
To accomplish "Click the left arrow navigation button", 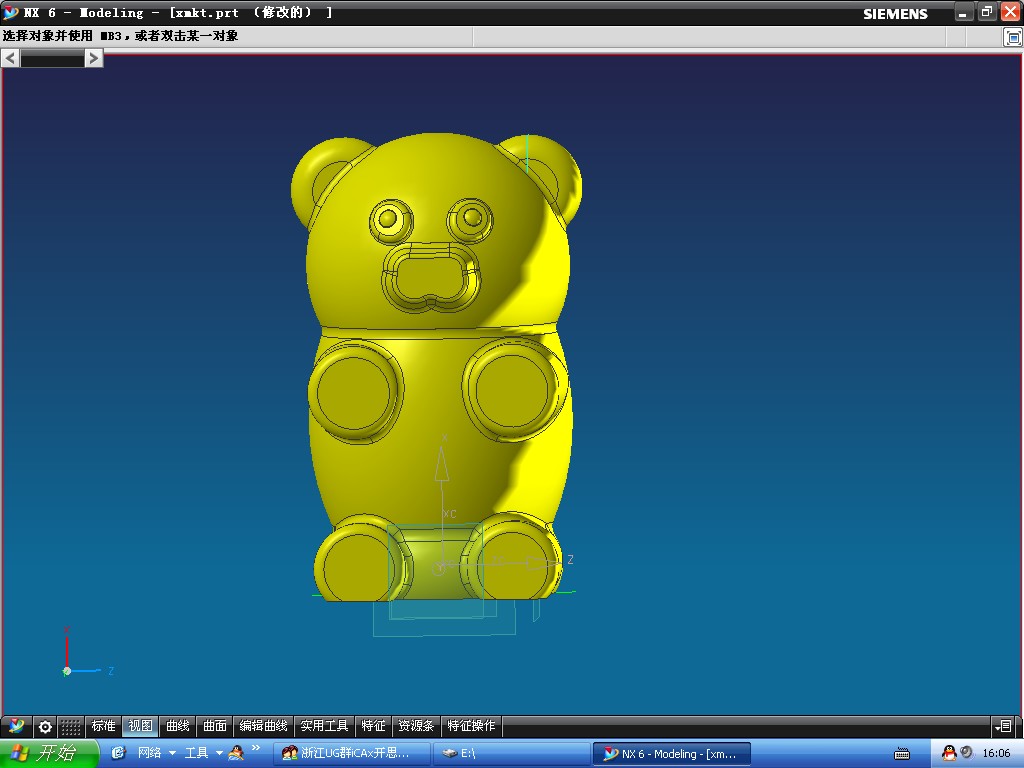I will [x=10, y=59].
